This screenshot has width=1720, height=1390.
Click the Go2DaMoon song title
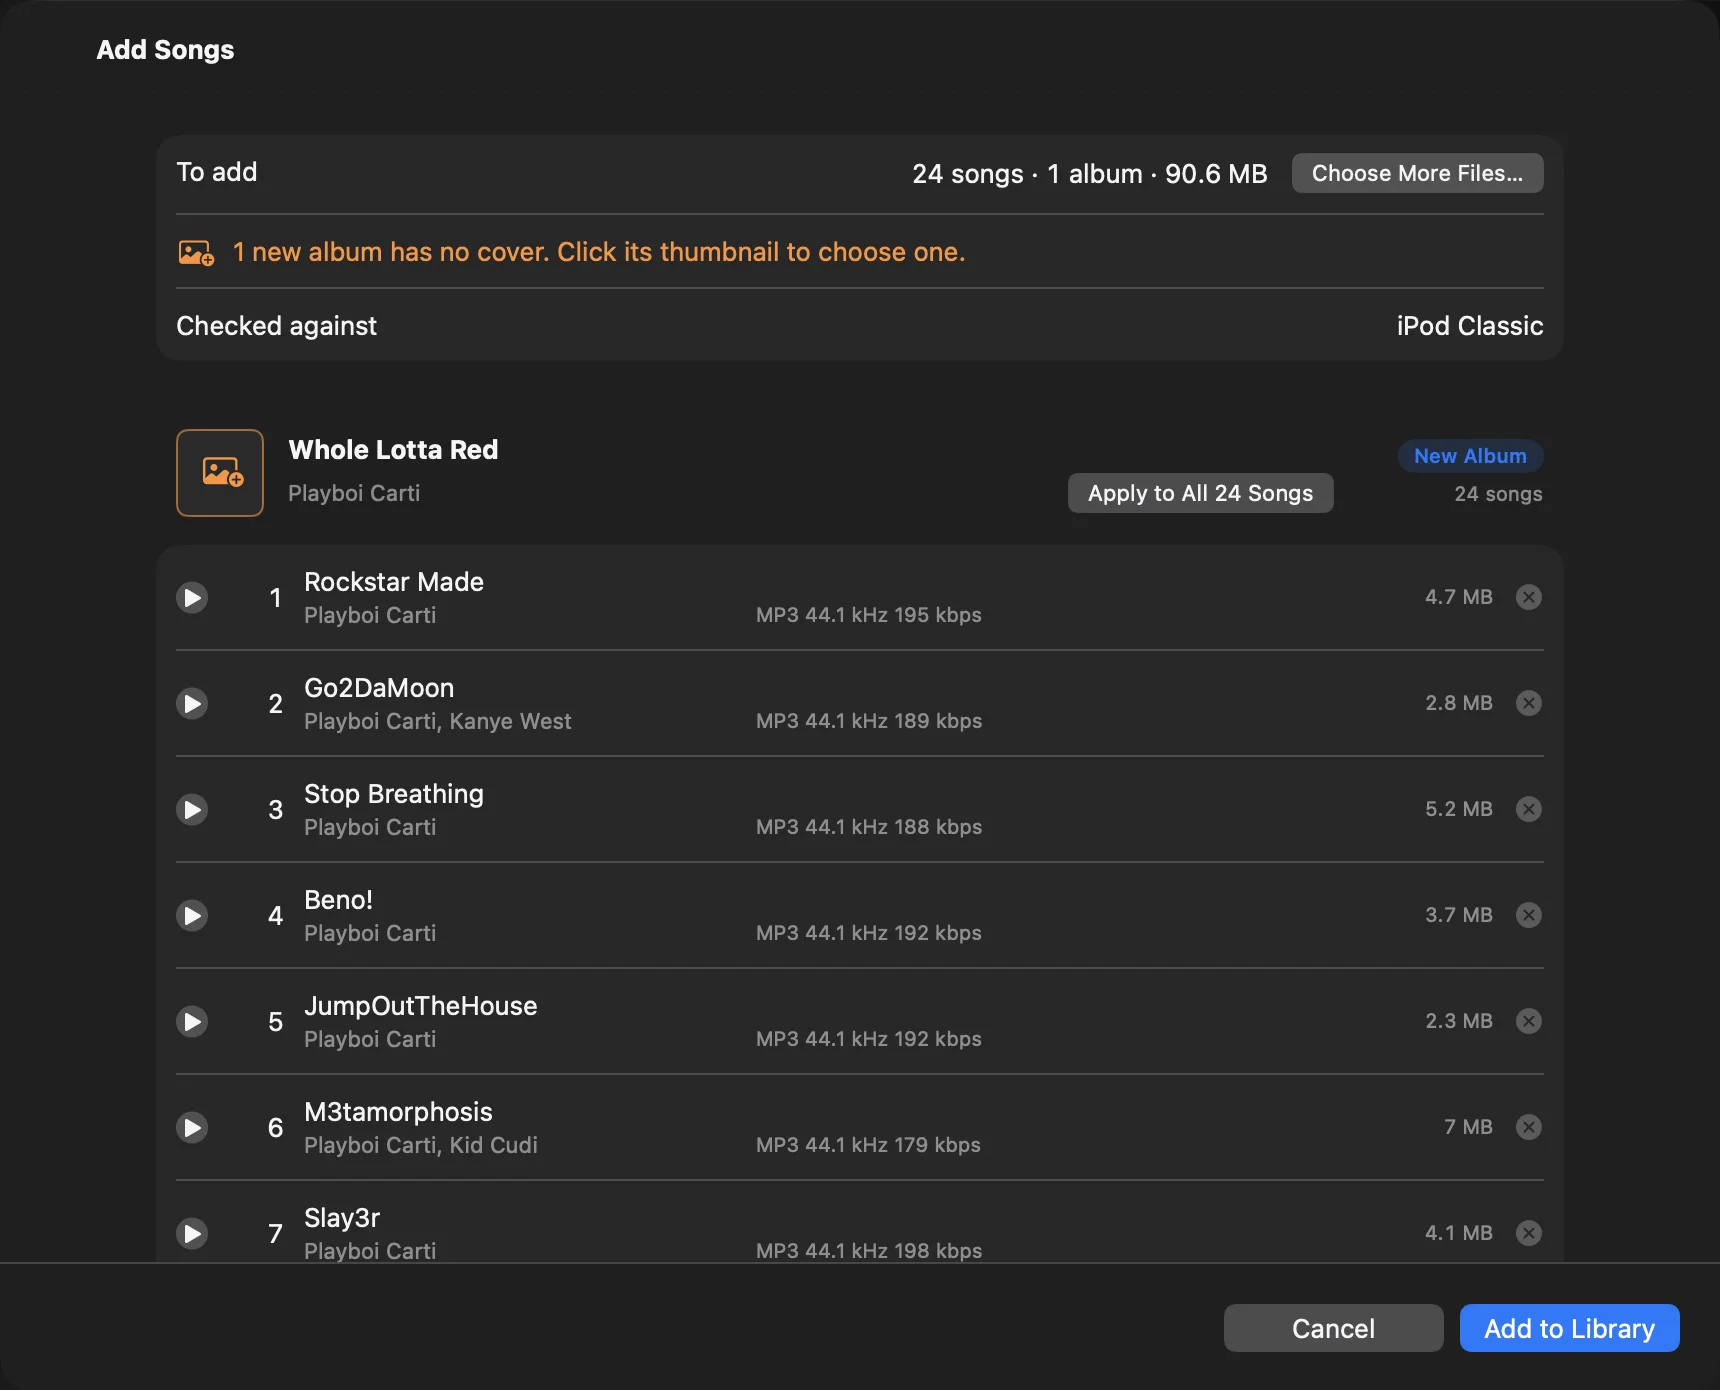coord(379,688)
